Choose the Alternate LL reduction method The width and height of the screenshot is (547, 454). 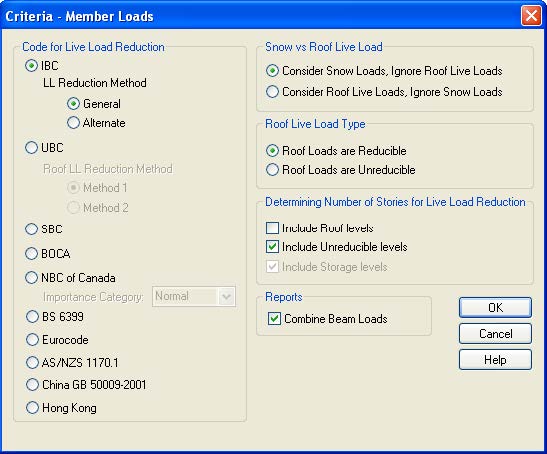73,122
